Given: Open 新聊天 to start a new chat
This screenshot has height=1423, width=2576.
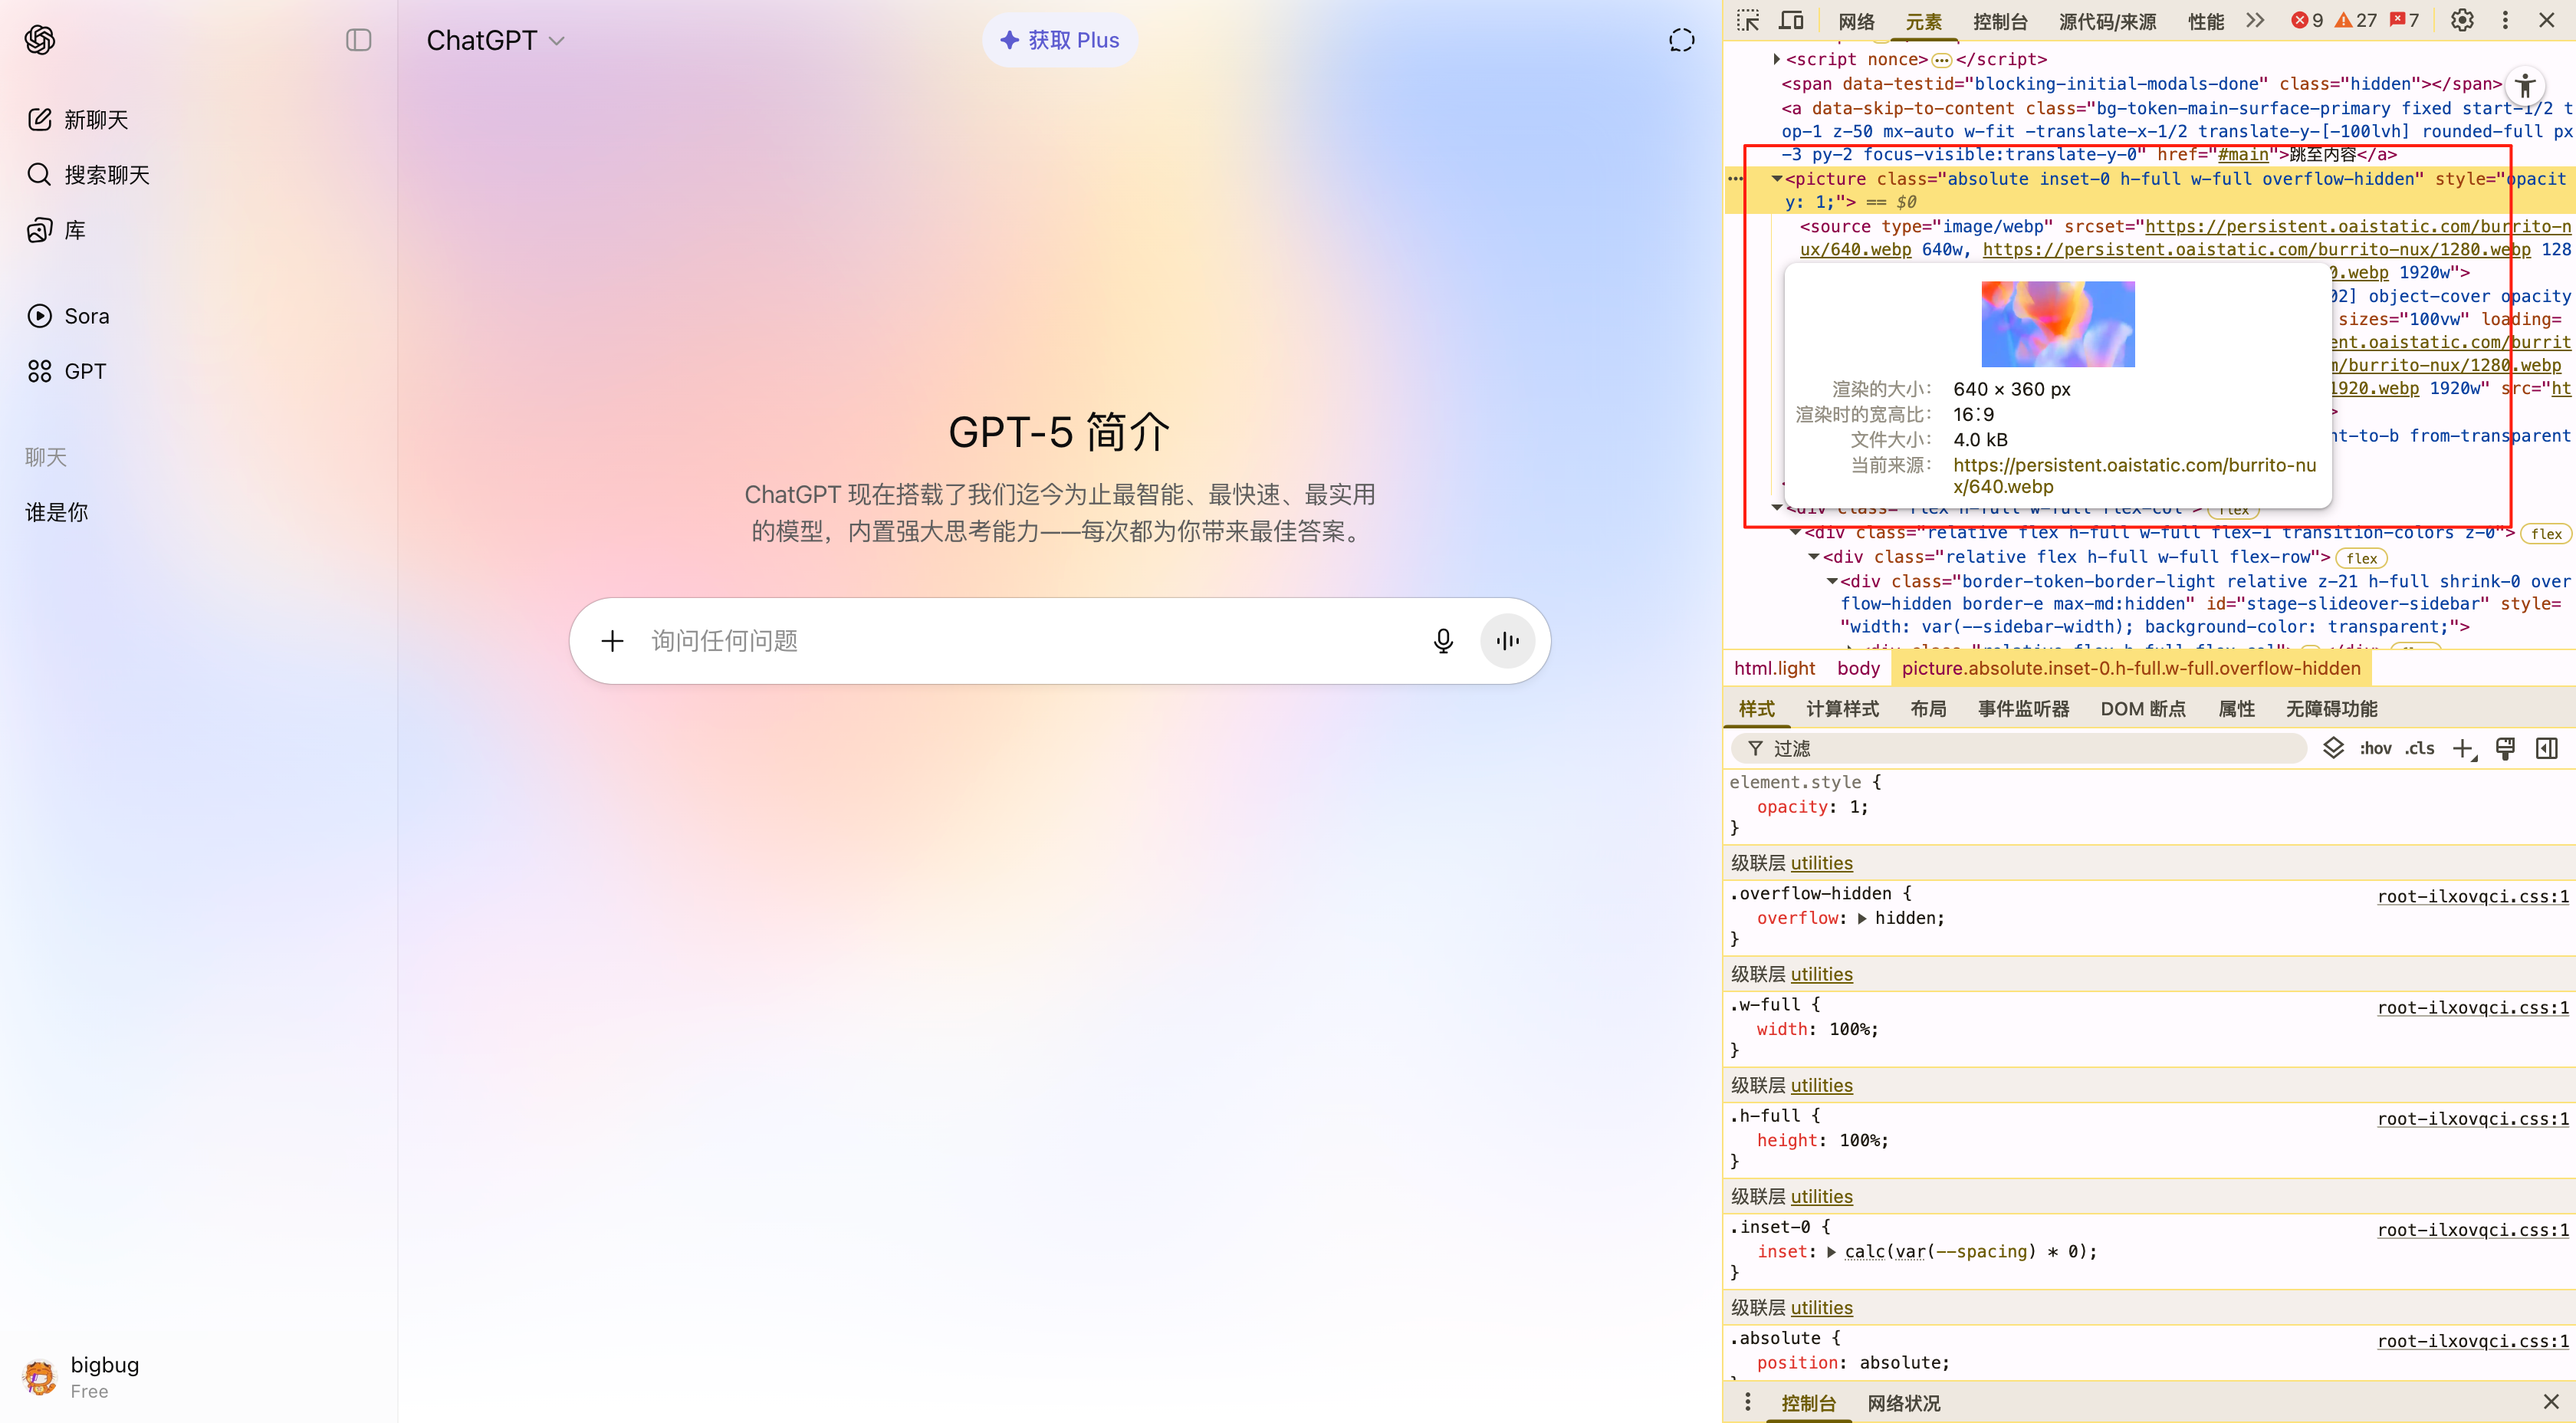Looking at the screenshot, I should [x=96, y=119].
